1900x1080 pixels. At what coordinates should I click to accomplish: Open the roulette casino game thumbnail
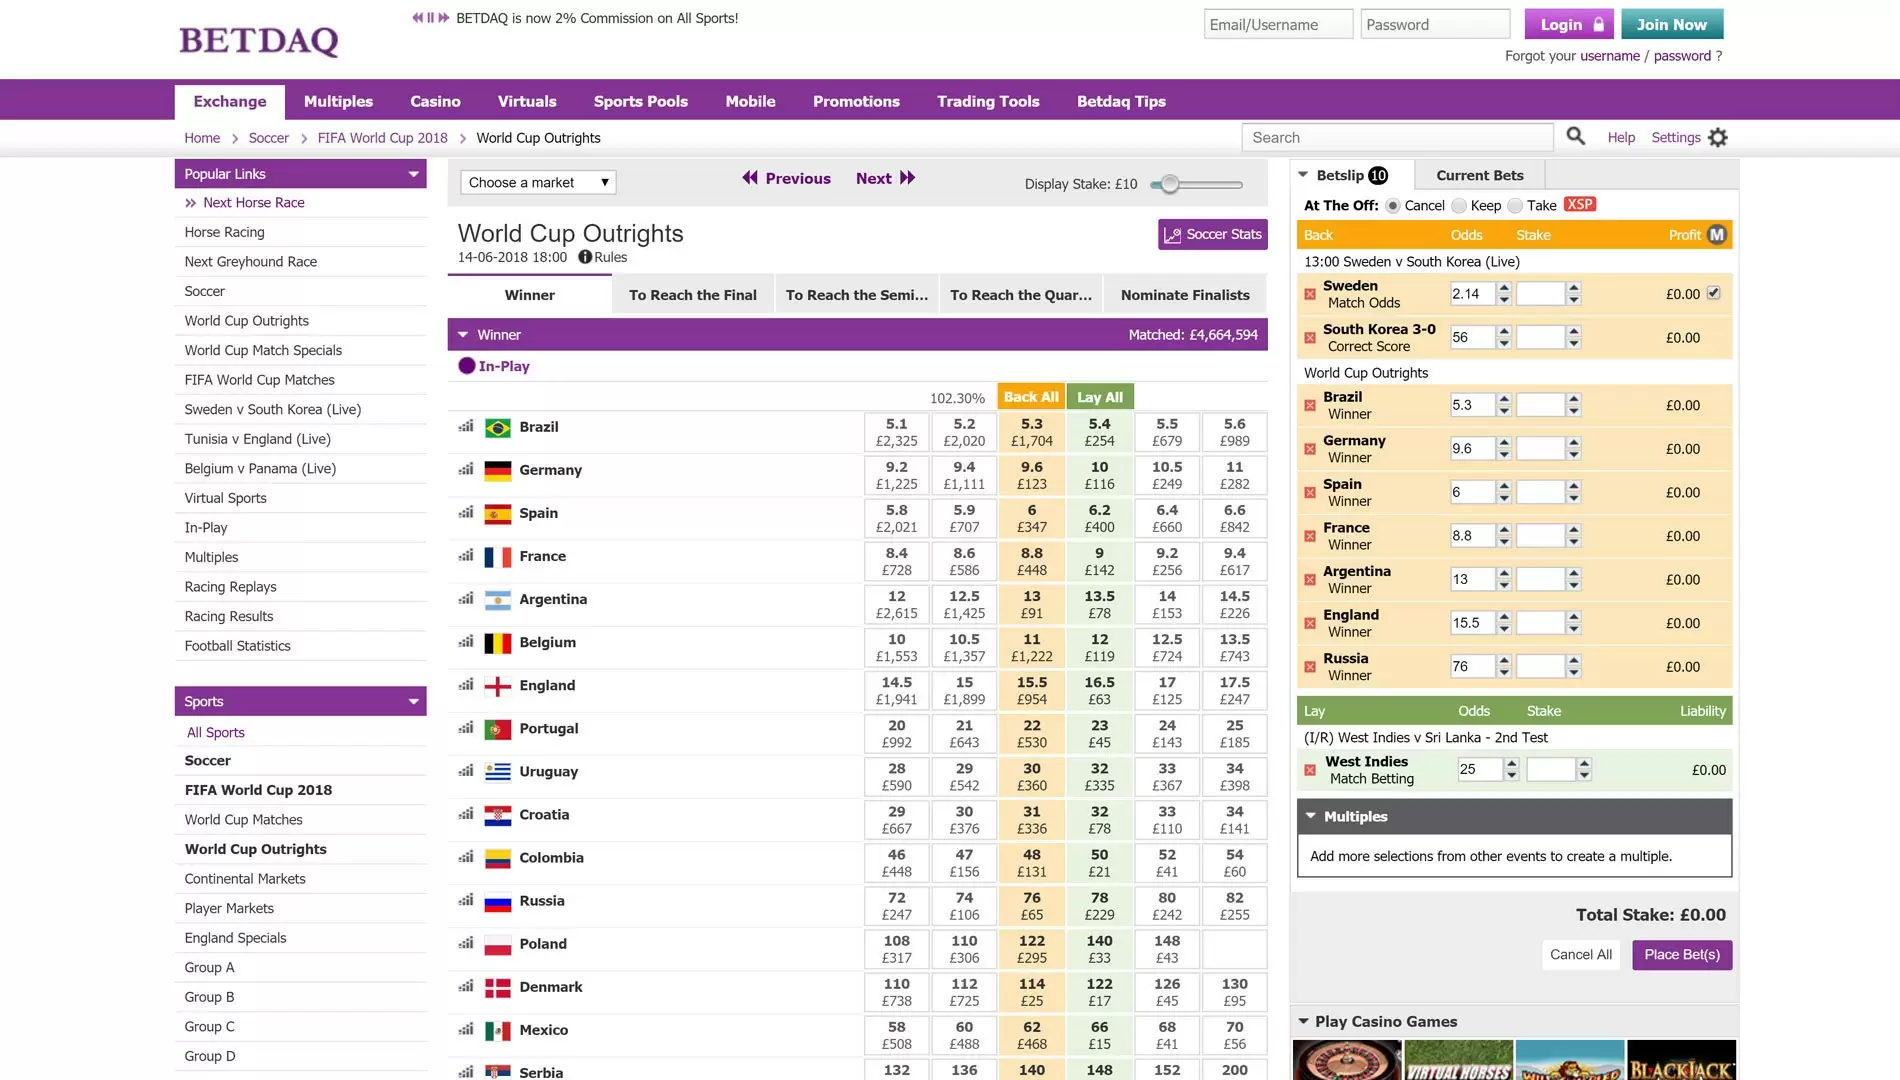pos(1347,1060)
